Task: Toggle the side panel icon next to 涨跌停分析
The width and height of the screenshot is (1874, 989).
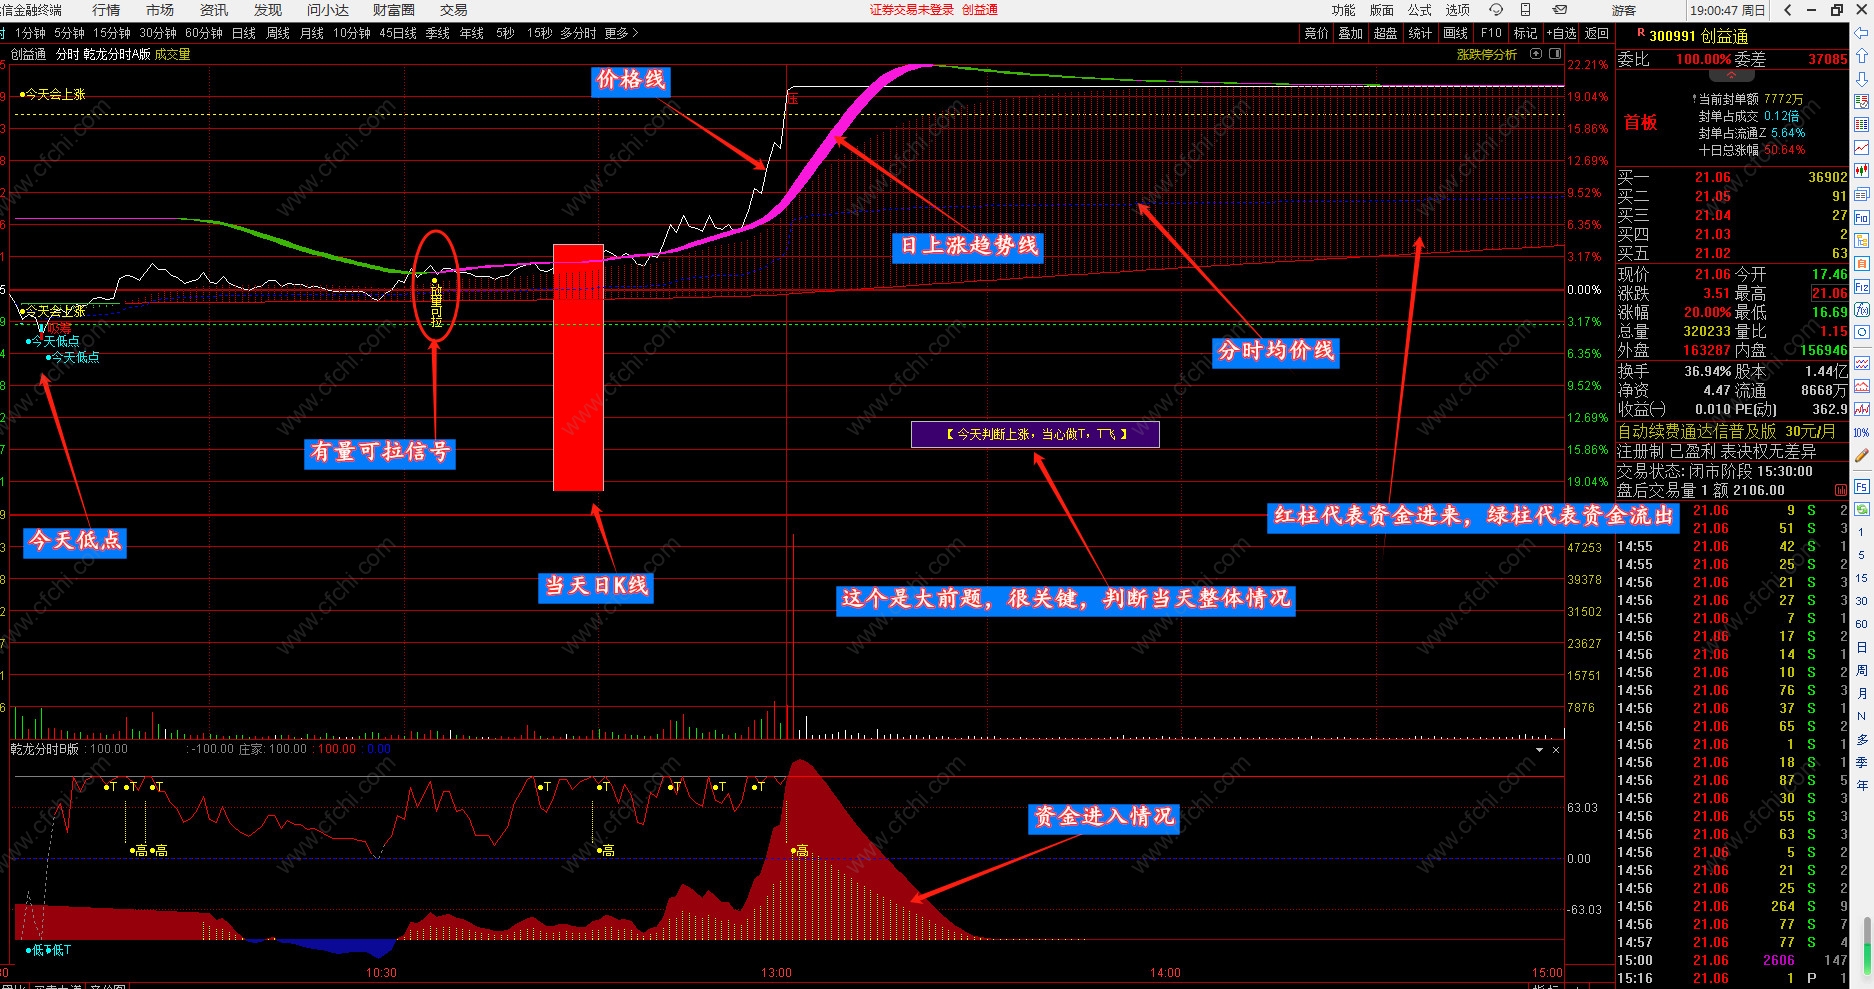Action: click(x=1555, y=54)
